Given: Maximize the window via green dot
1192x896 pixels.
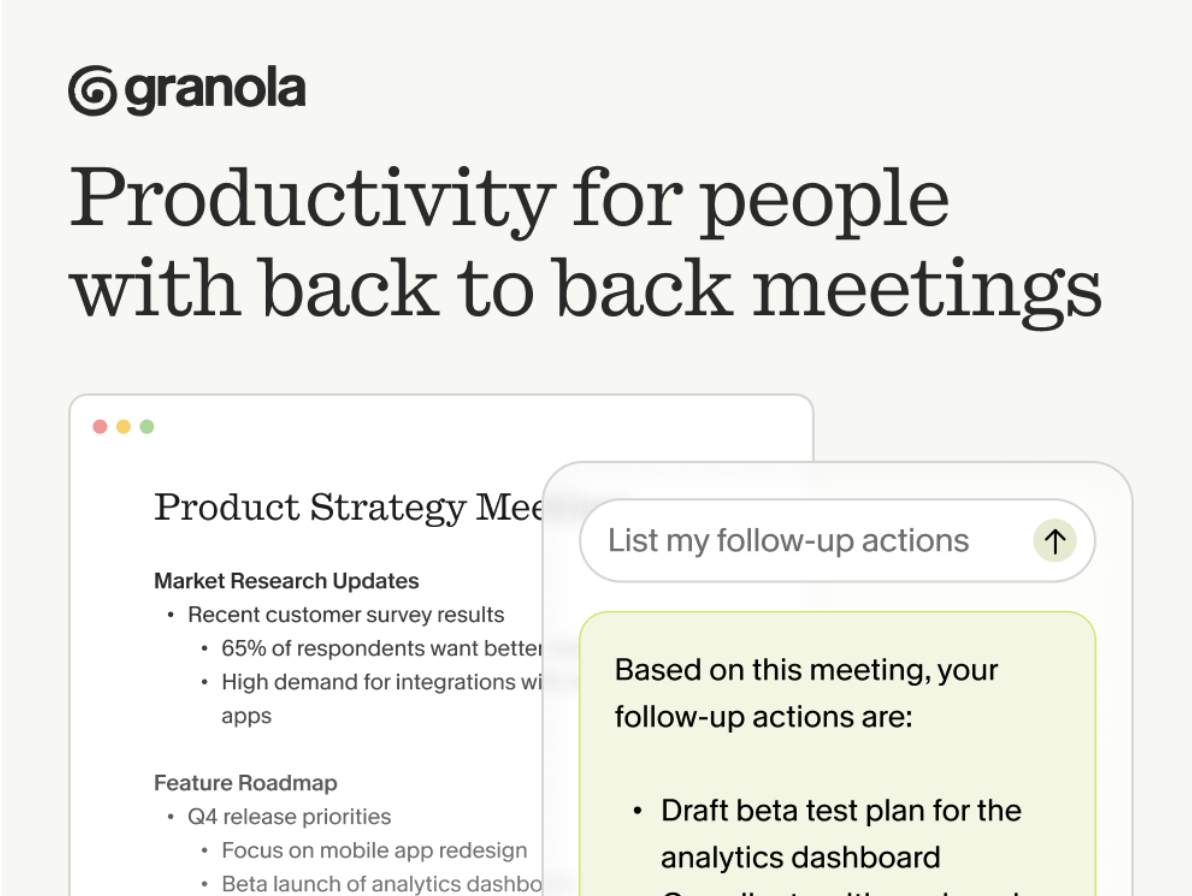Looking at the screenshot, I should [147, 426].
